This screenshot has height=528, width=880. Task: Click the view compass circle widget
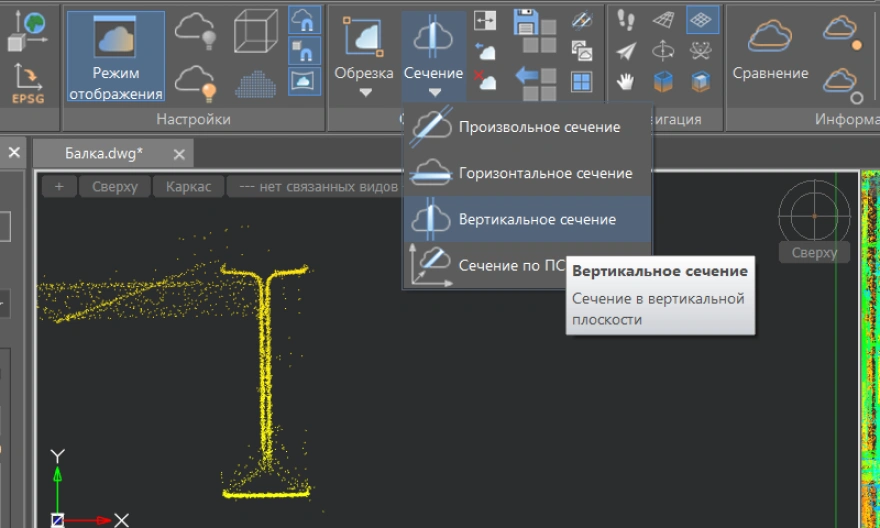pos(814,214)
